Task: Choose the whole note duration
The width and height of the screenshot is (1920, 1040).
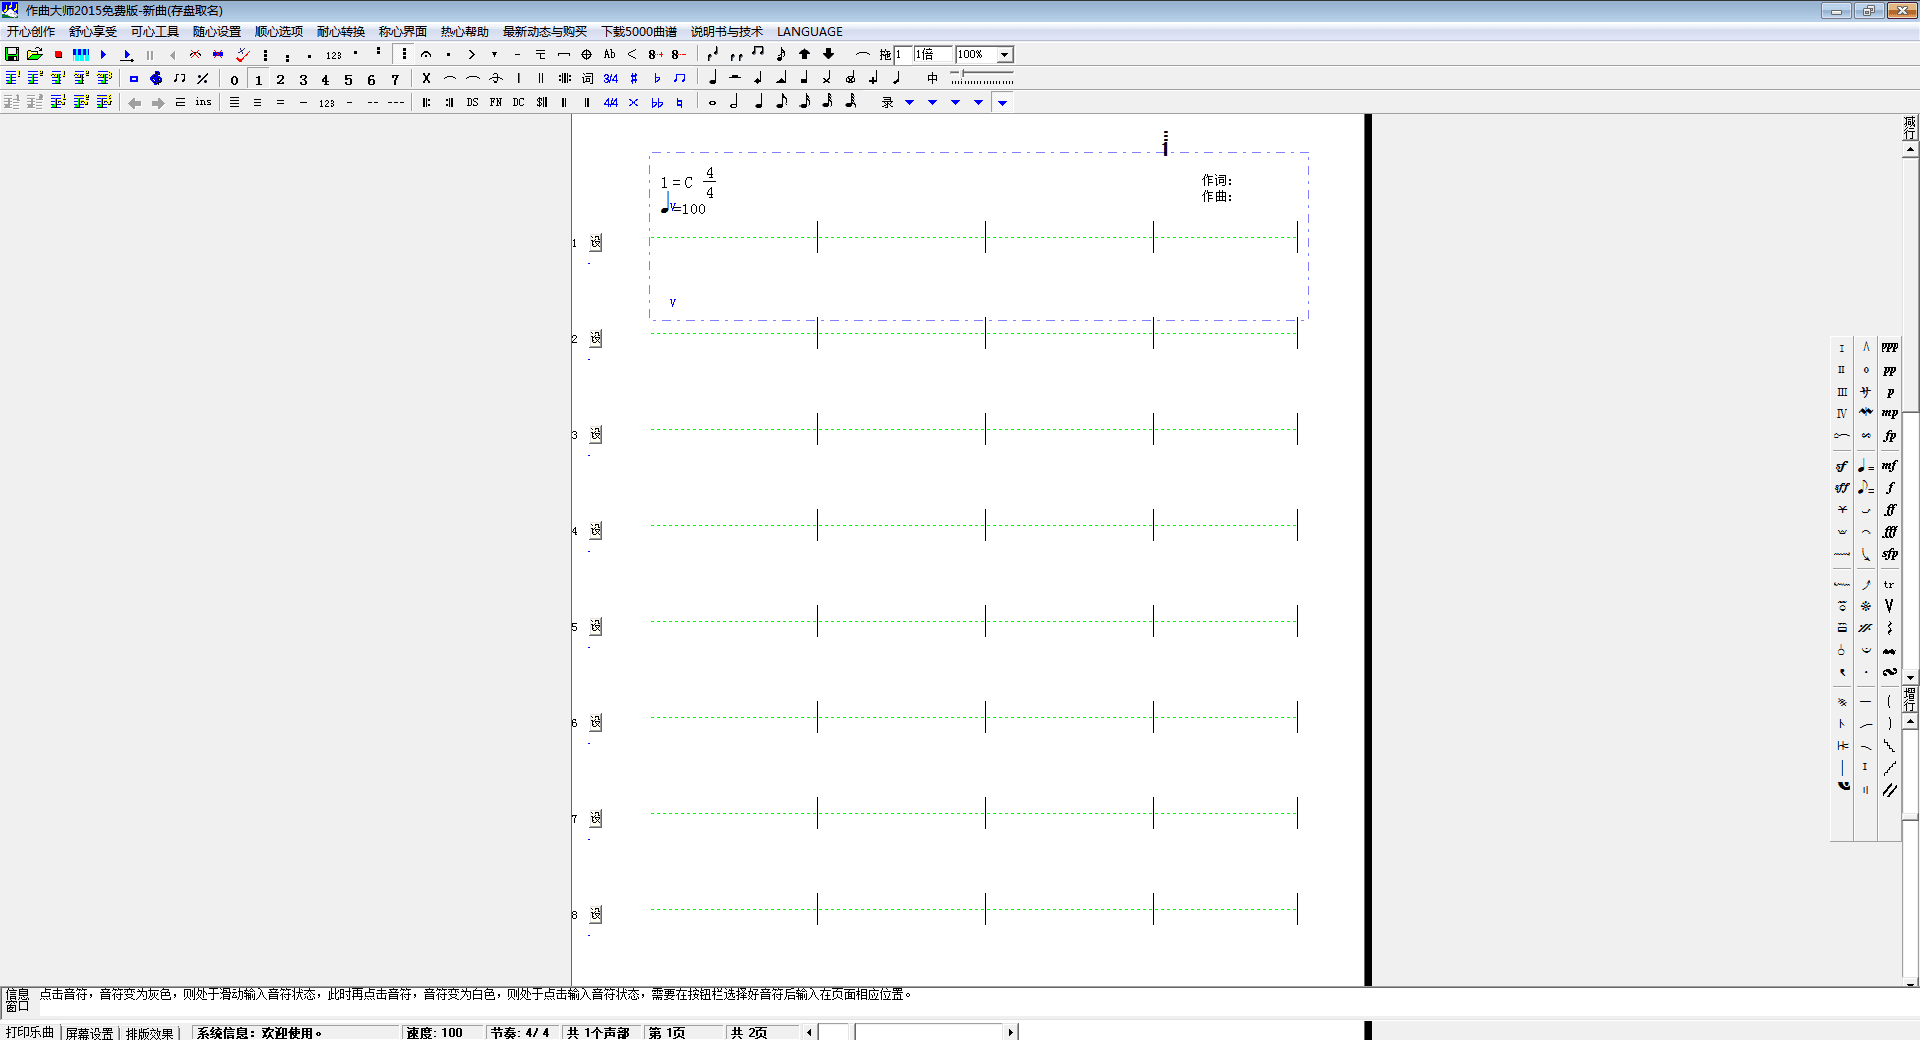Action: 712,102
